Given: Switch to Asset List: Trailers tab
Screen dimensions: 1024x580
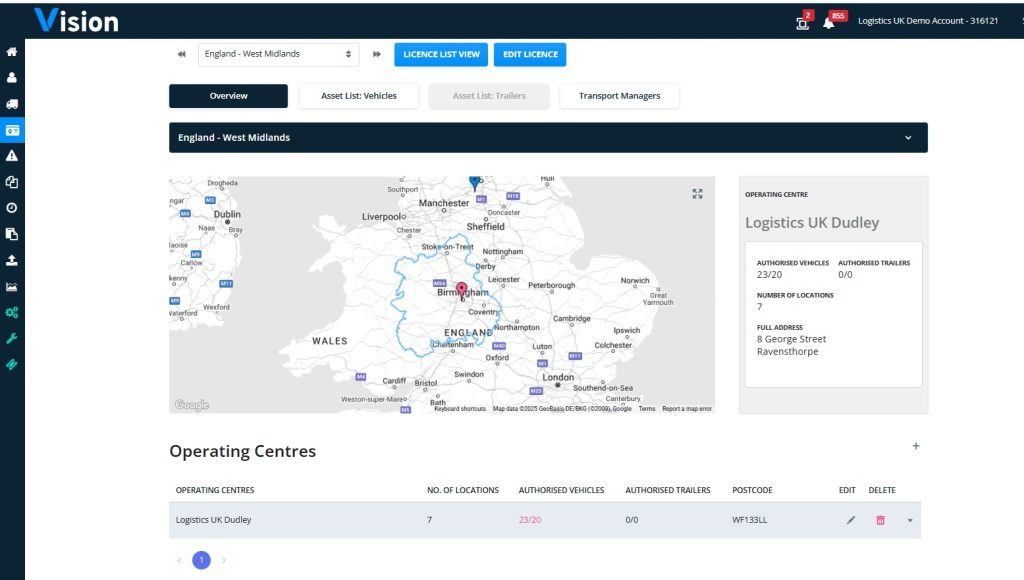Looking at the screenshot, I should (x=489, y=96).
